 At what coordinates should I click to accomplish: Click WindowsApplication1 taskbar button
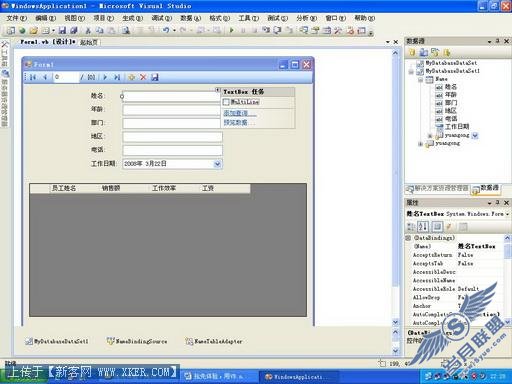click(298, 377)
